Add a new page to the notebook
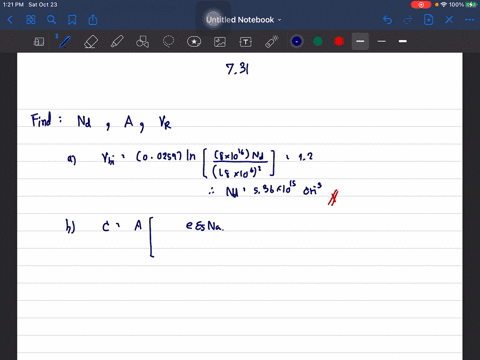This screenshot has width=480, height=360. tap(428, 20)
